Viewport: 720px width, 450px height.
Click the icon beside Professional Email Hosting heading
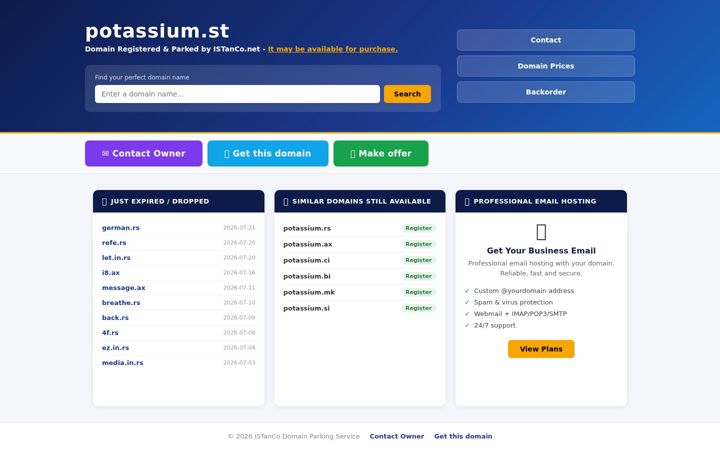point(467,202)
